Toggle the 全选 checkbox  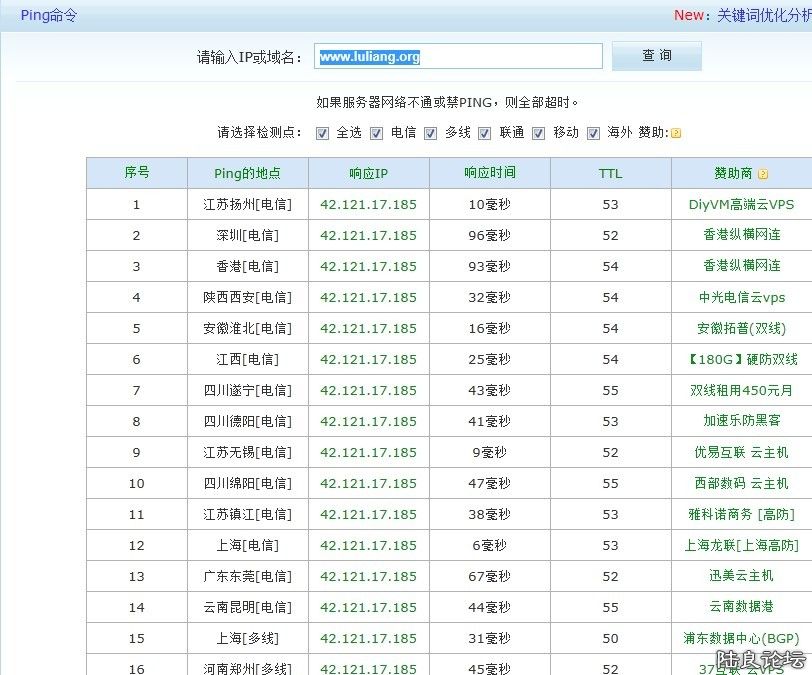(x=322, y=133)
